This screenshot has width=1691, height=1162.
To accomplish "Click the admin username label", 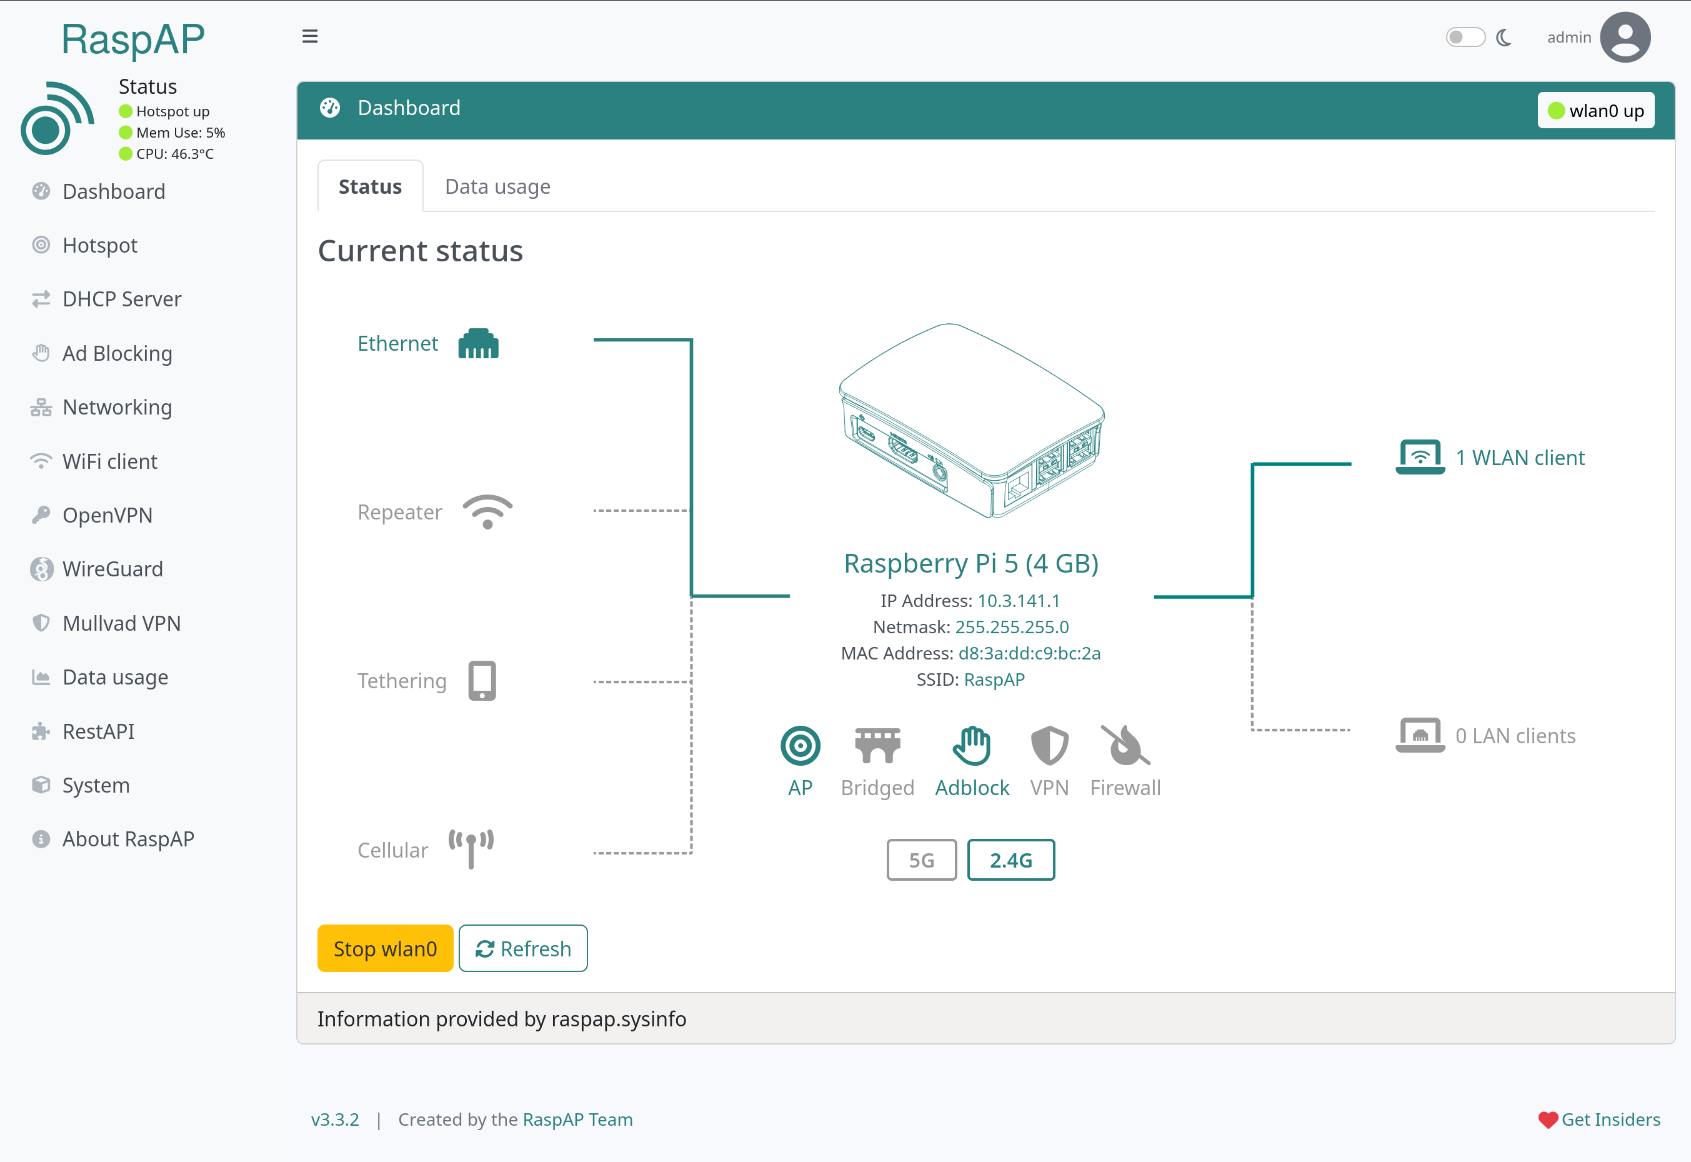I will (x=1569, y=37).
